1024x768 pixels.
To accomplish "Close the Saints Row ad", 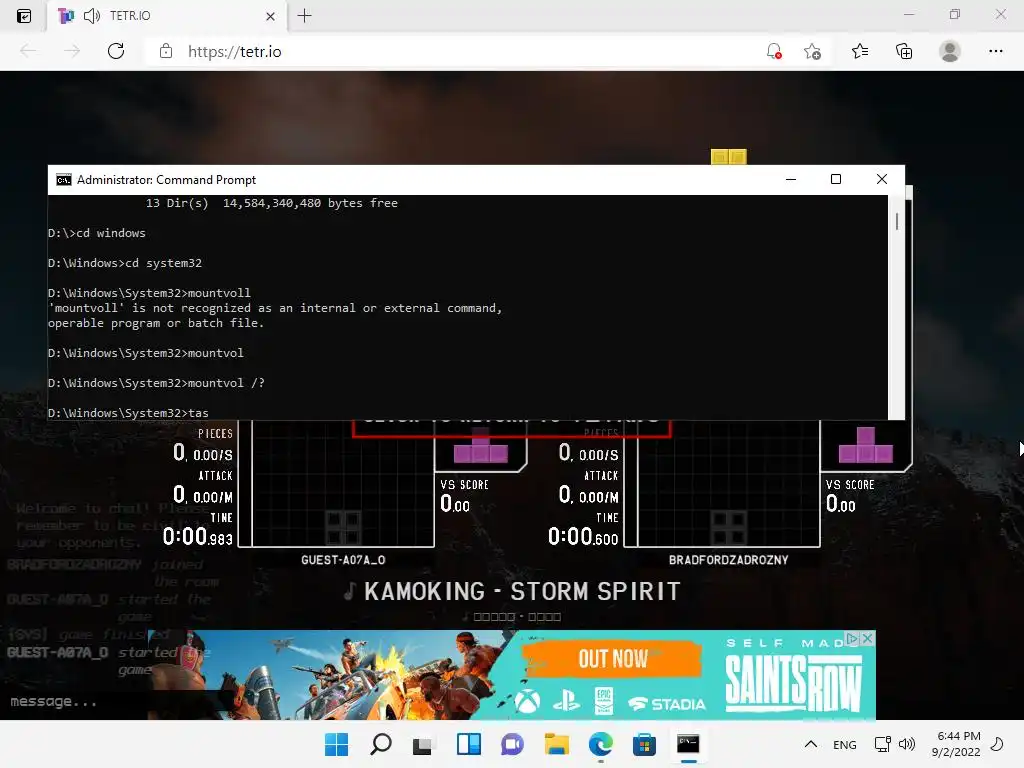I will coord(868,638).
